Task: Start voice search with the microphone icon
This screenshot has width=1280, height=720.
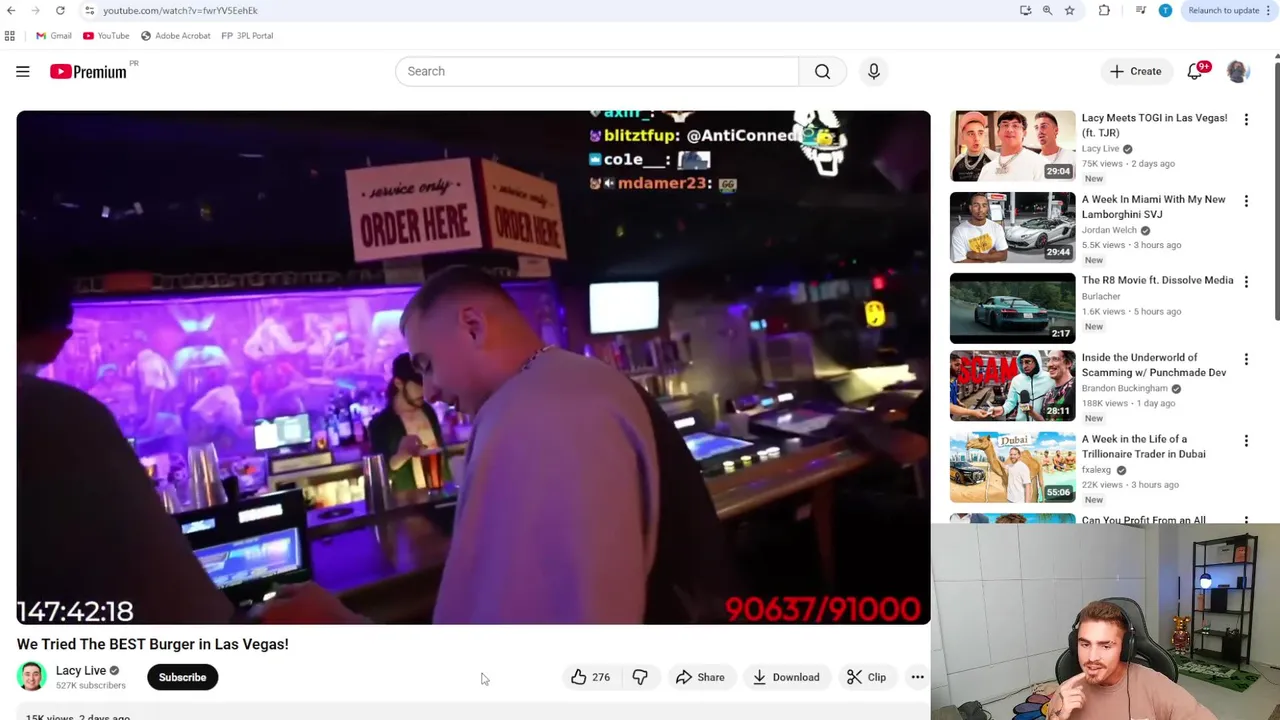Action: 873,71
